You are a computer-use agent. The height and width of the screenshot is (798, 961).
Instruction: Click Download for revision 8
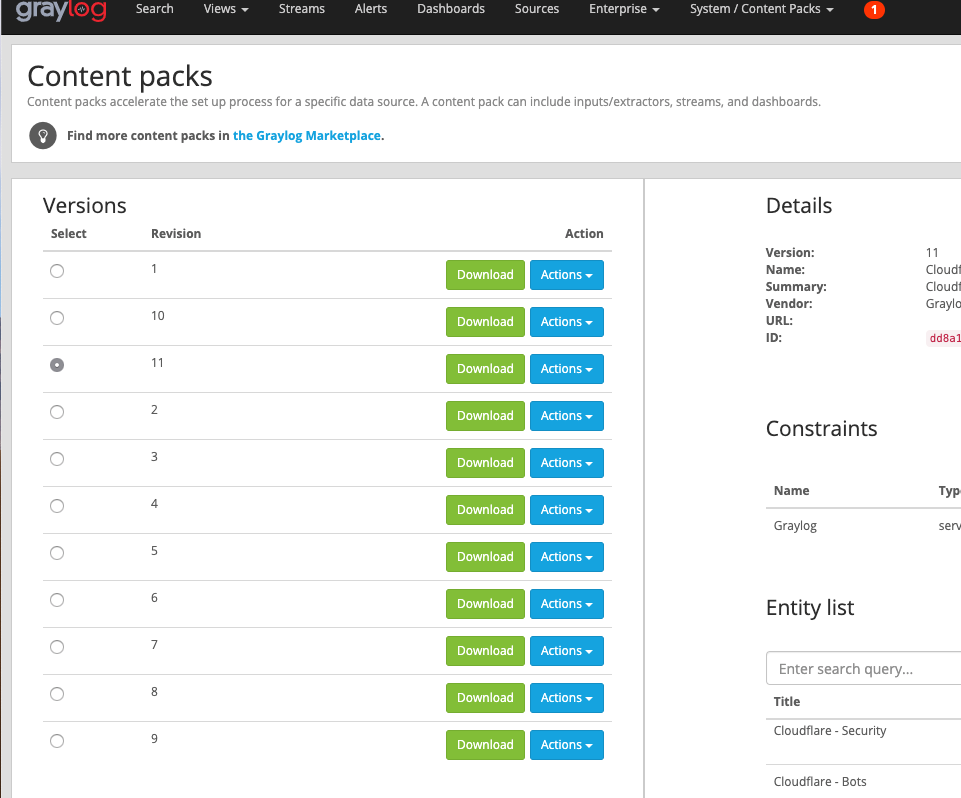point(485,697)
